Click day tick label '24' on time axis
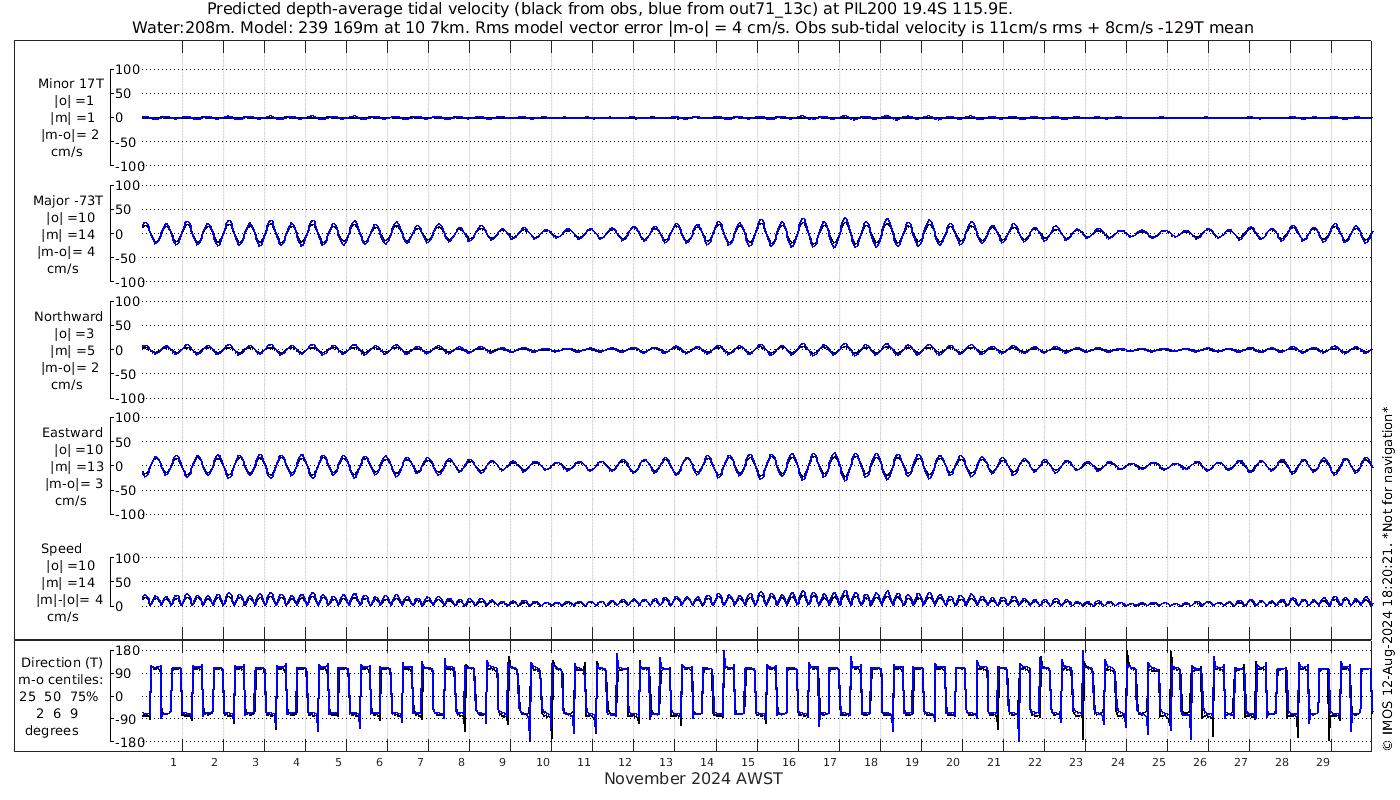This screenshot has width=1400, height=800. (x=1117, y=762)
